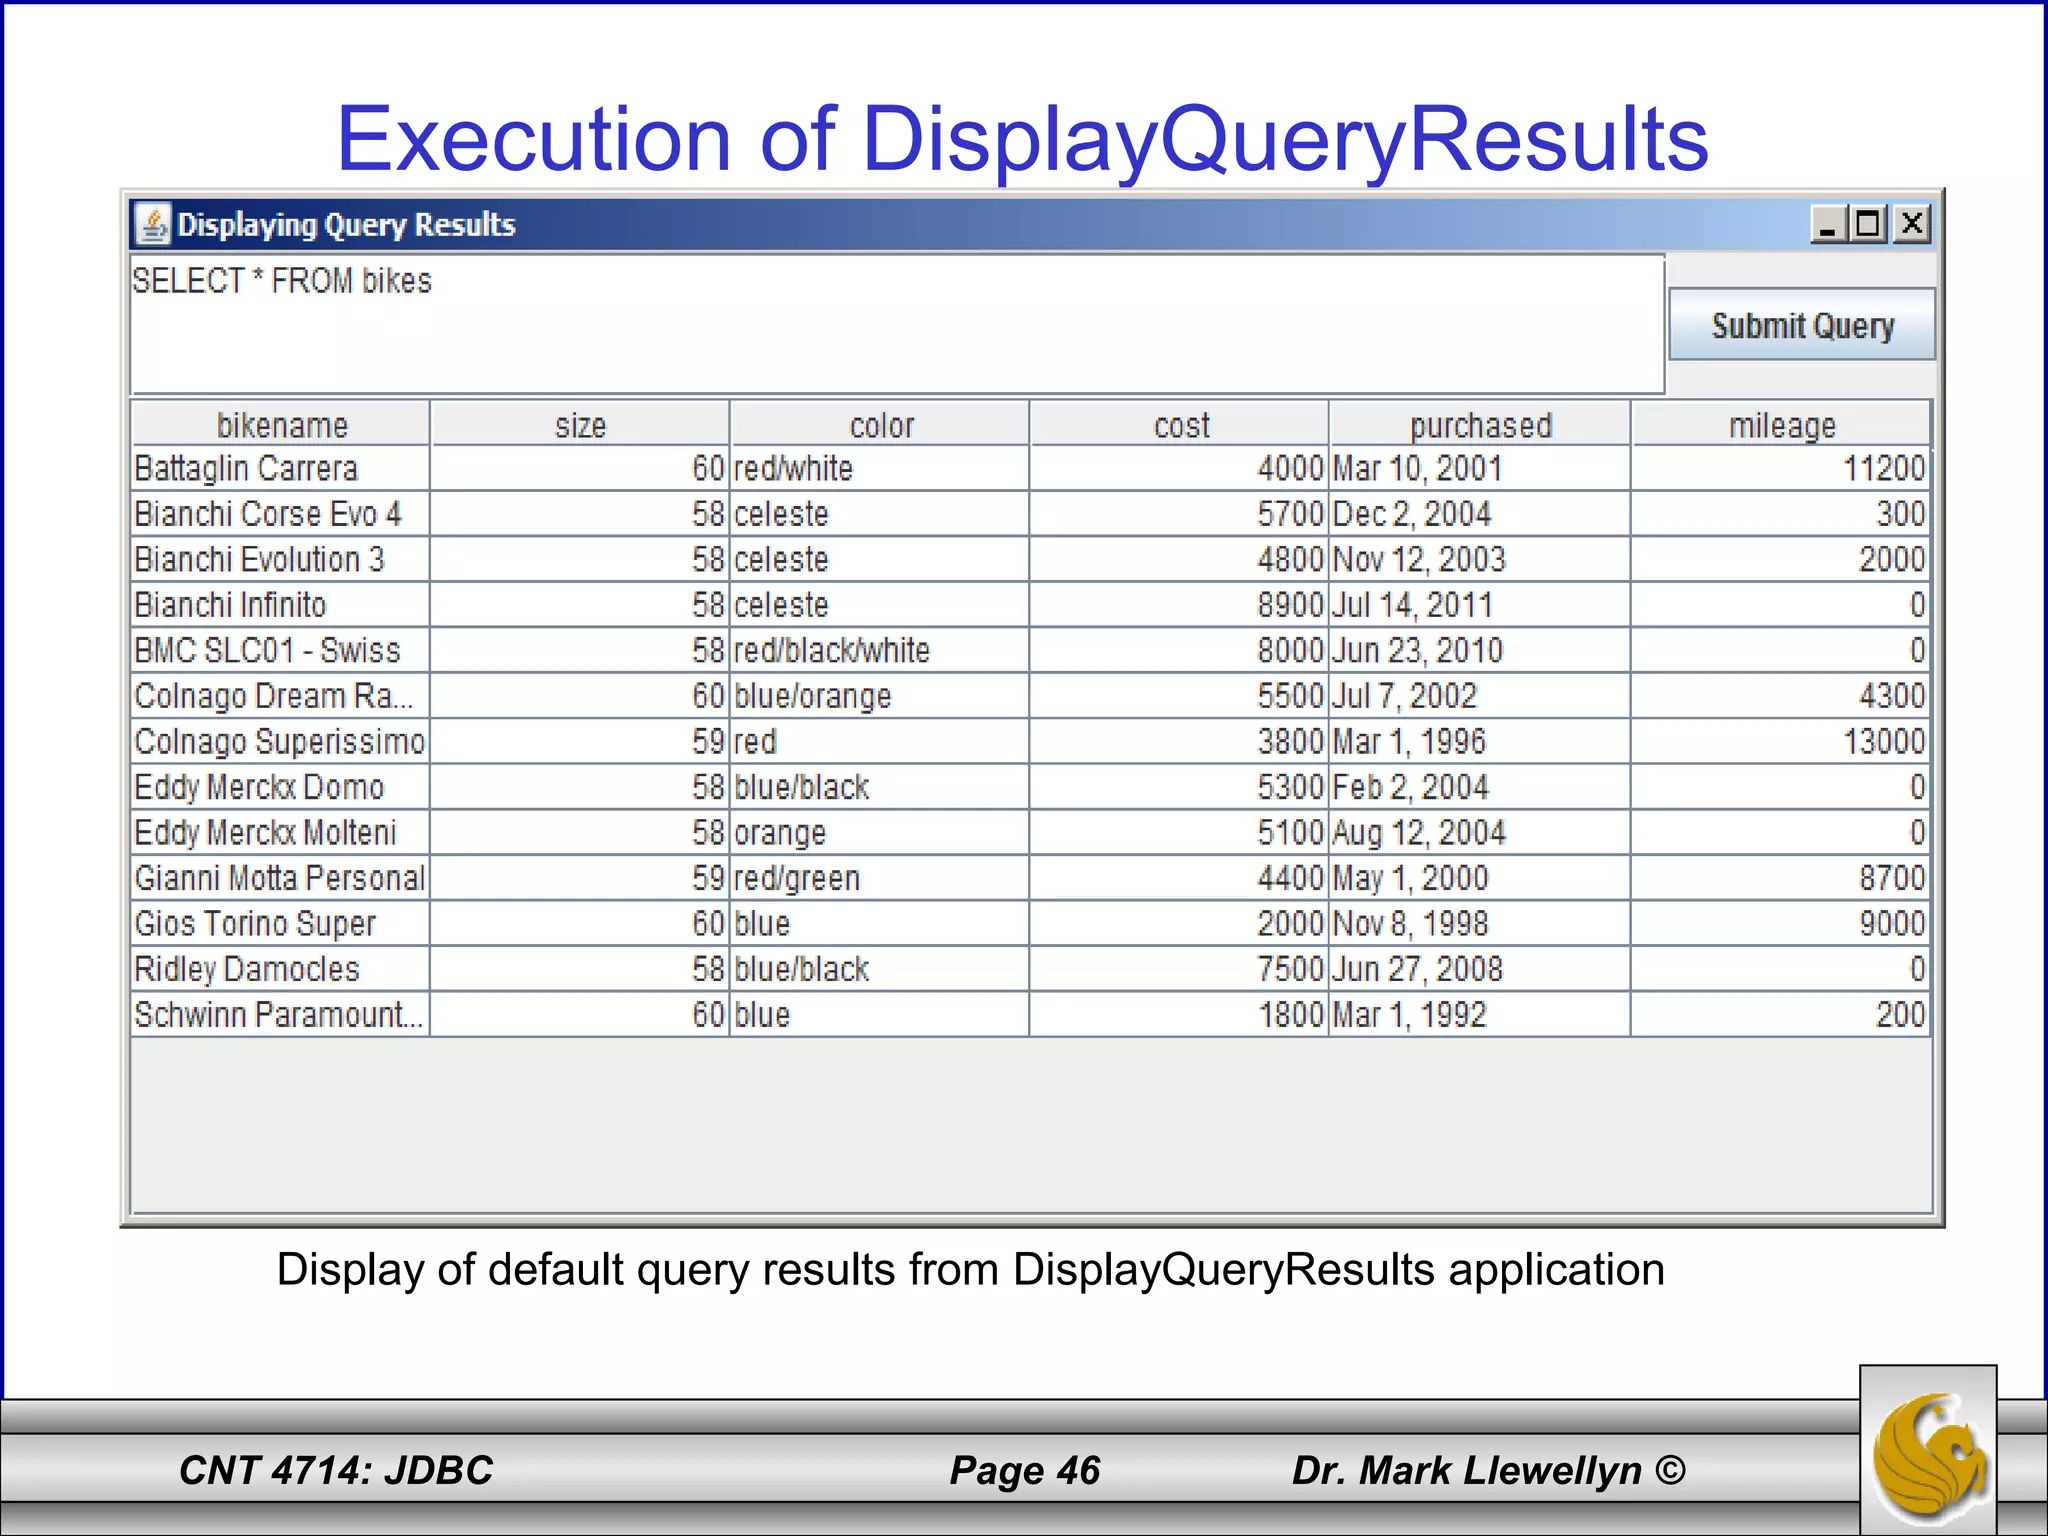The image size is (2048, 1536).
Task: Click the mileage cell 11200
Action: pos(1781,468)
